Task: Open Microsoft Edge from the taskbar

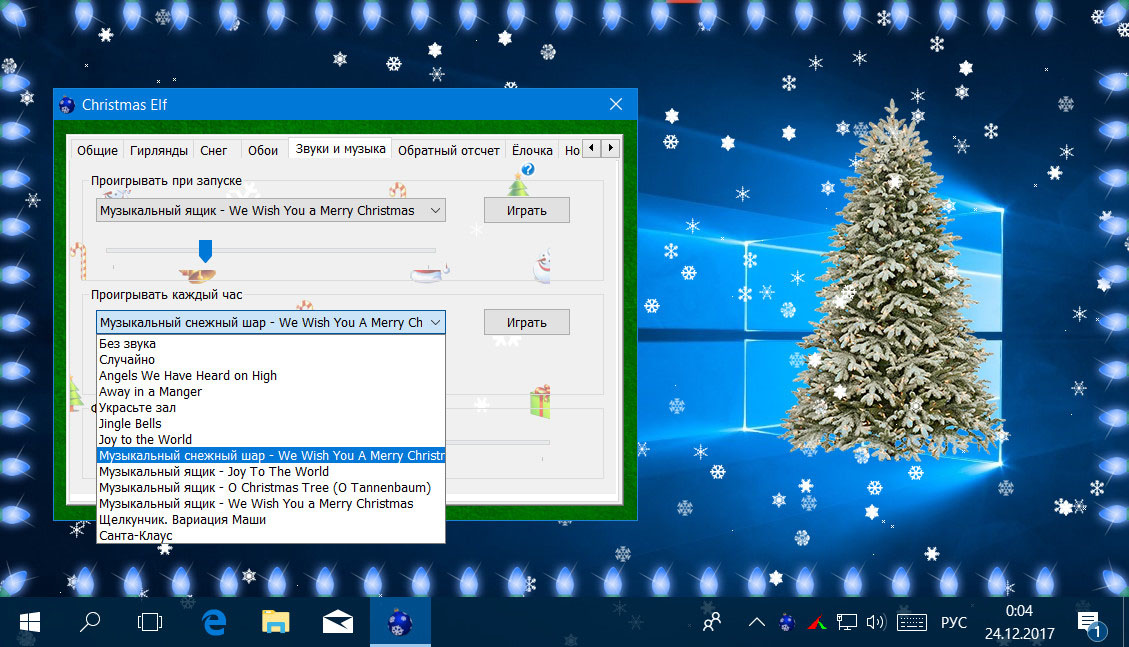Action: (214, 622)
